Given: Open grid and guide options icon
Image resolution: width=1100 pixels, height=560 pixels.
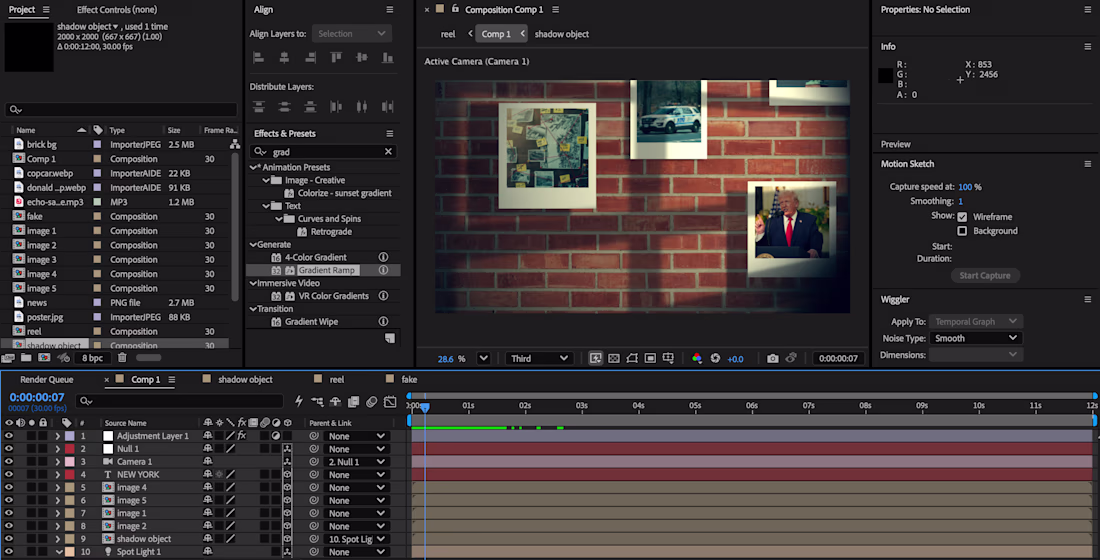Looking at the screenshot, I should point(668,358).
